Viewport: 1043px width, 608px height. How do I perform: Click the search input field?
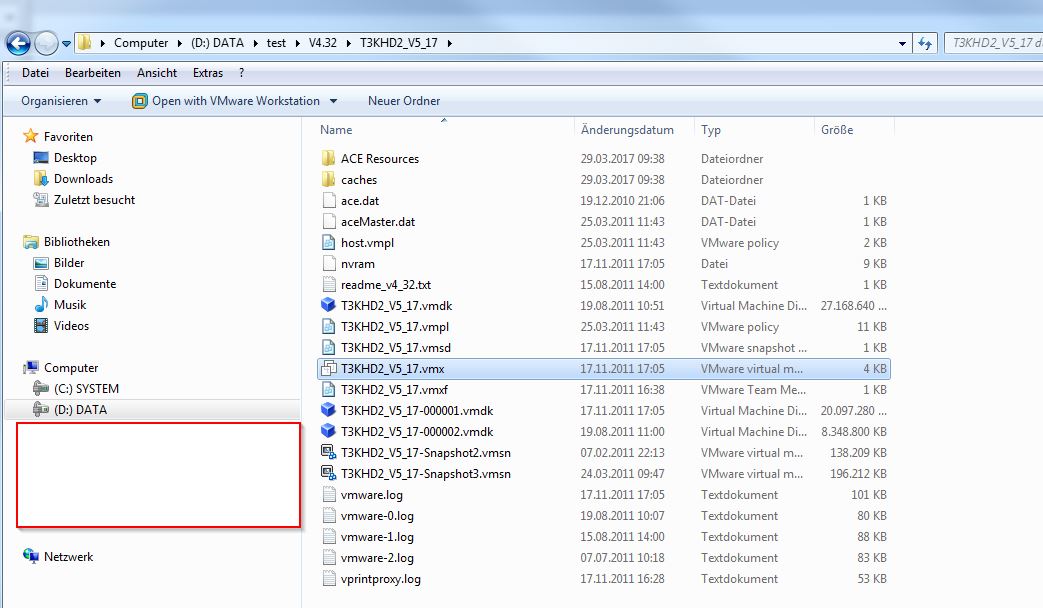point(993,43)
